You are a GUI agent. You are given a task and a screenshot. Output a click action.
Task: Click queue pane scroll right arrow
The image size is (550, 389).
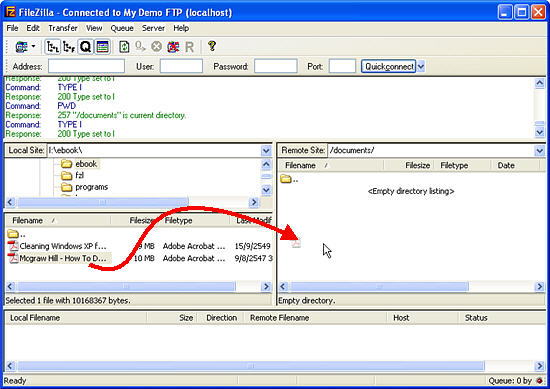click(x=539, y=366)
